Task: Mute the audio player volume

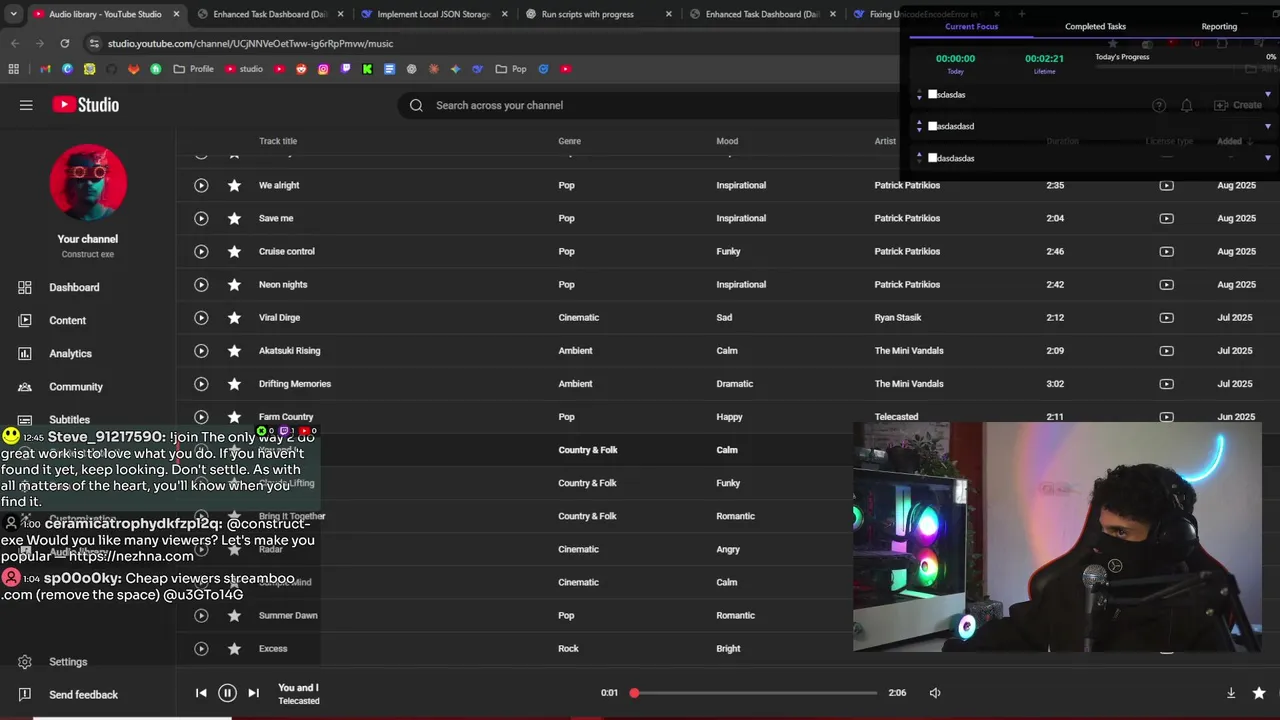Action: point(935,692)
